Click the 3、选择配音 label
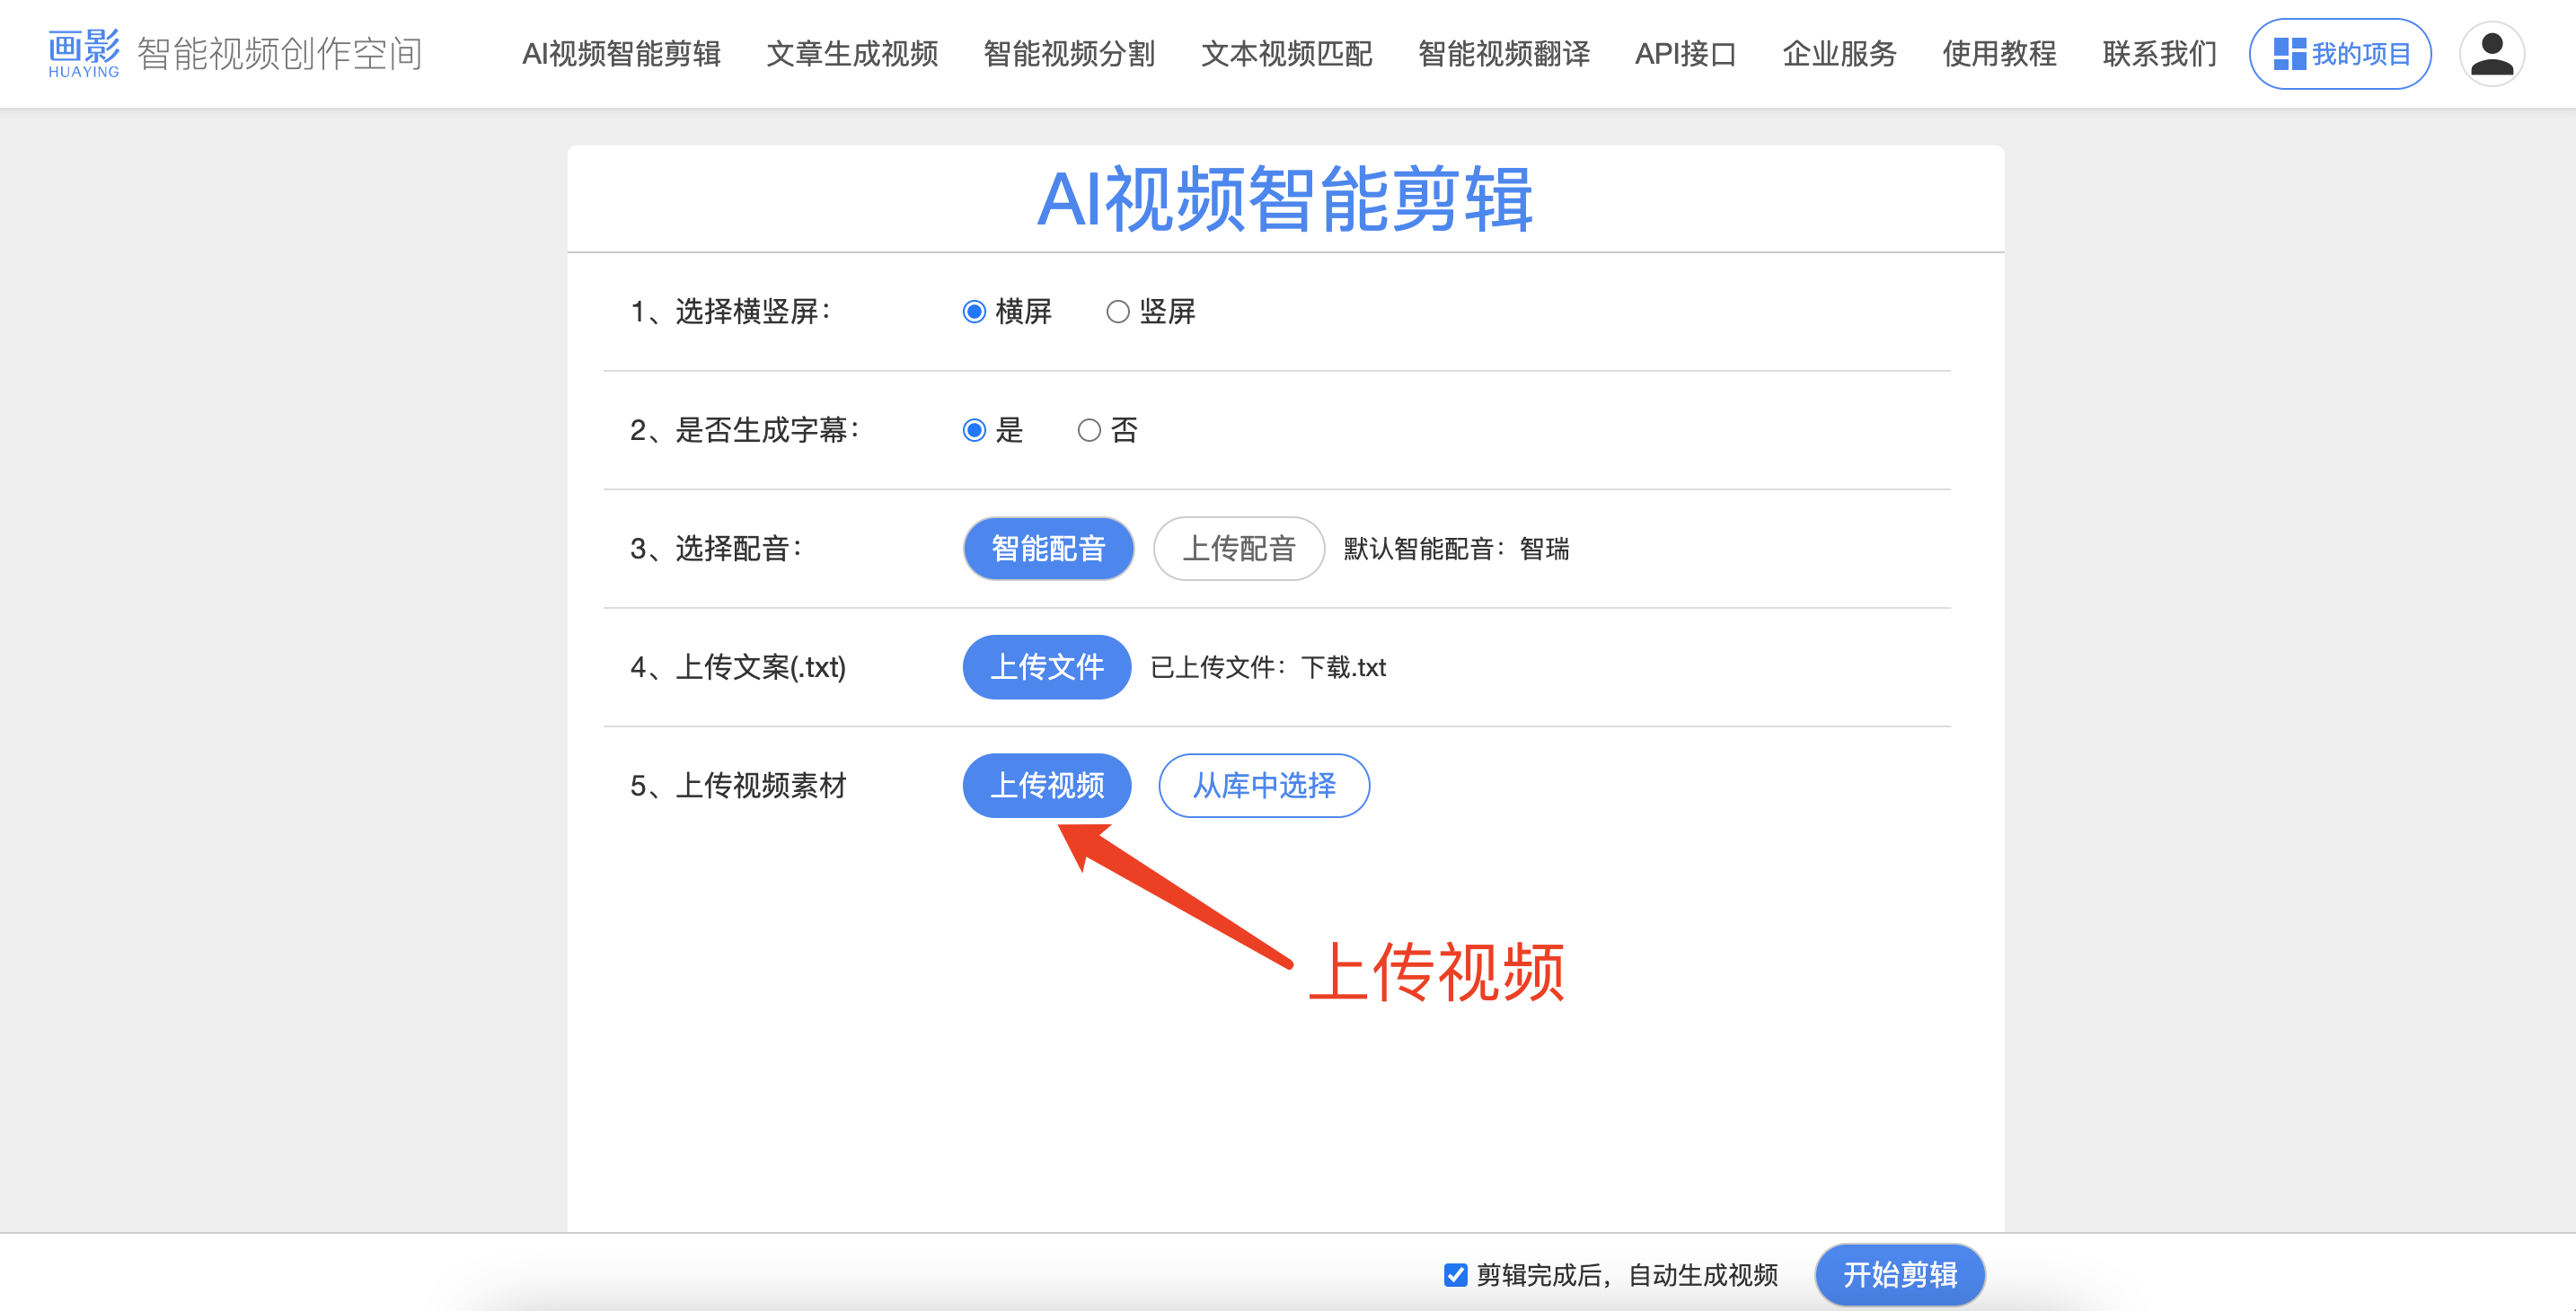The image size is (2576, 1311). pyautogui.click(x=716, y=548)
